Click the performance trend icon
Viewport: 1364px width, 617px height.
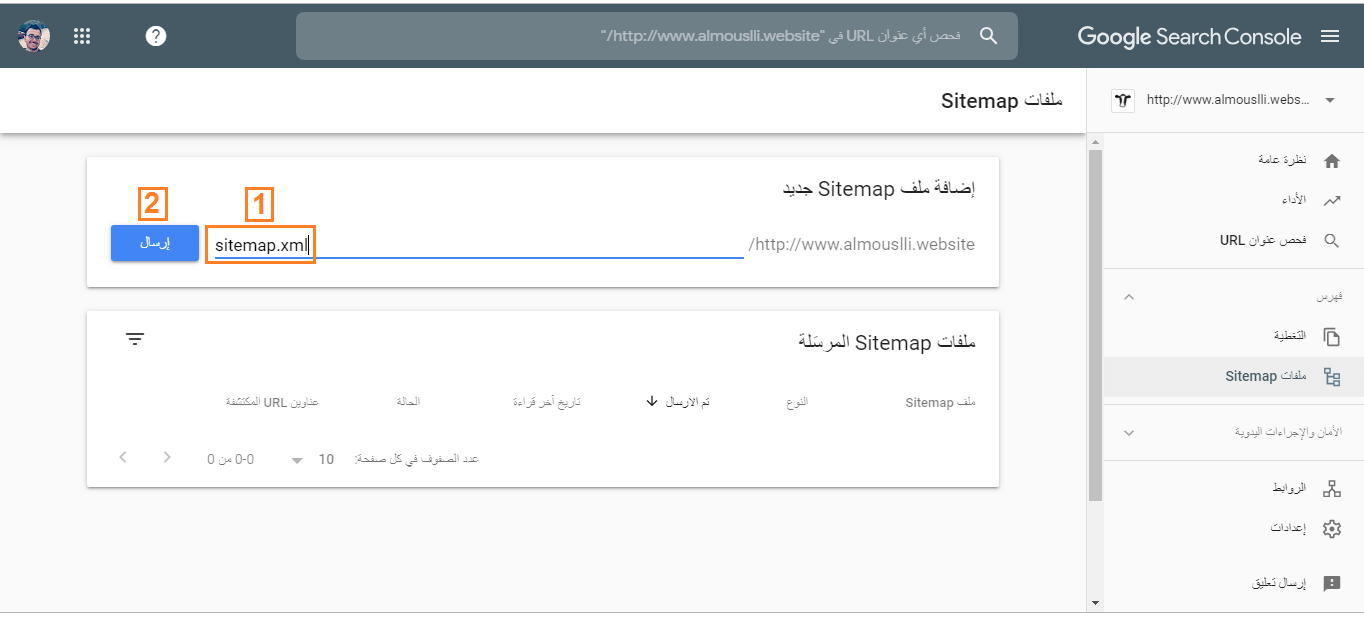(x=1331, y=200)
